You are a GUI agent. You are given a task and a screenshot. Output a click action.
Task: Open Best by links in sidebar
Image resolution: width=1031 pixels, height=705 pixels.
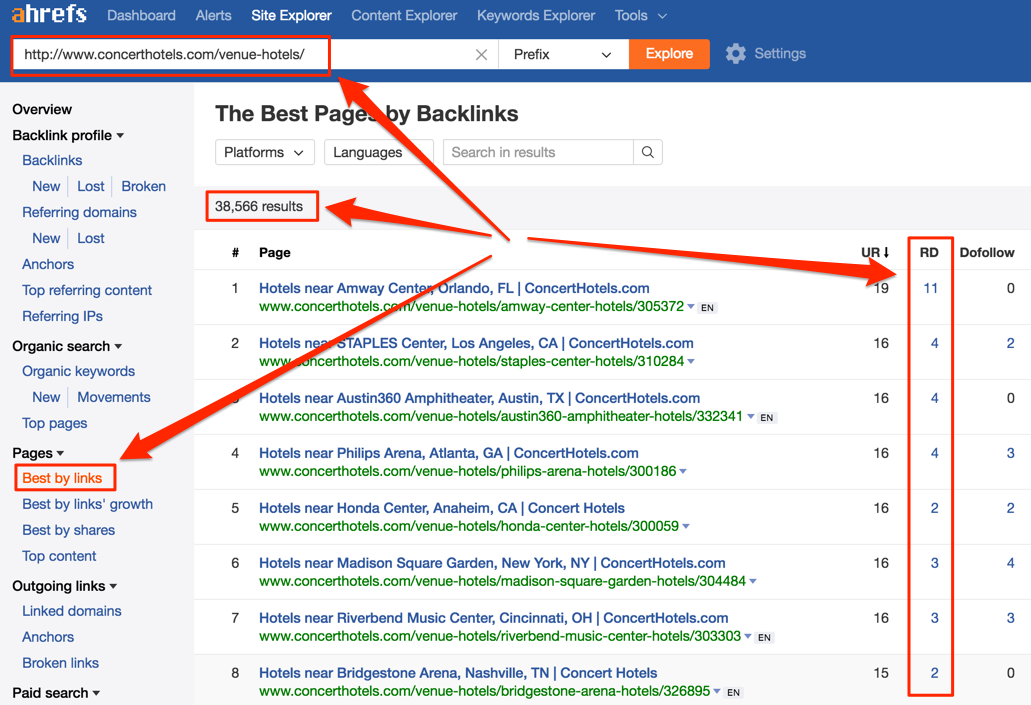tap(62, 478)
